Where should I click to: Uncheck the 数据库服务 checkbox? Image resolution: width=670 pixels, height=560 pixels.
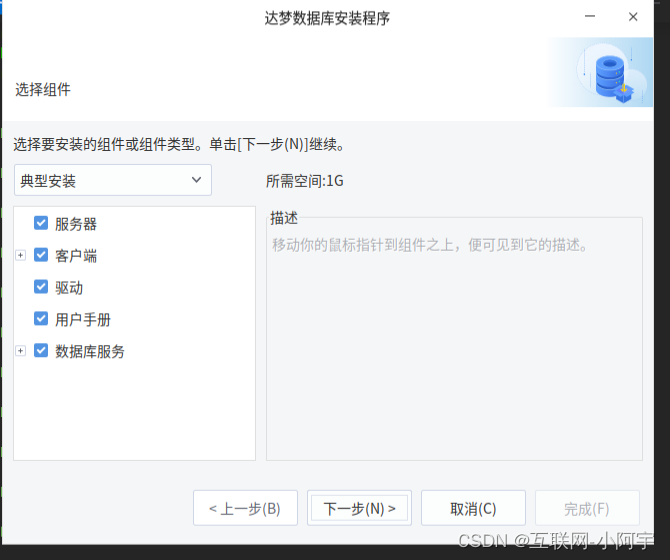[41, 351]
